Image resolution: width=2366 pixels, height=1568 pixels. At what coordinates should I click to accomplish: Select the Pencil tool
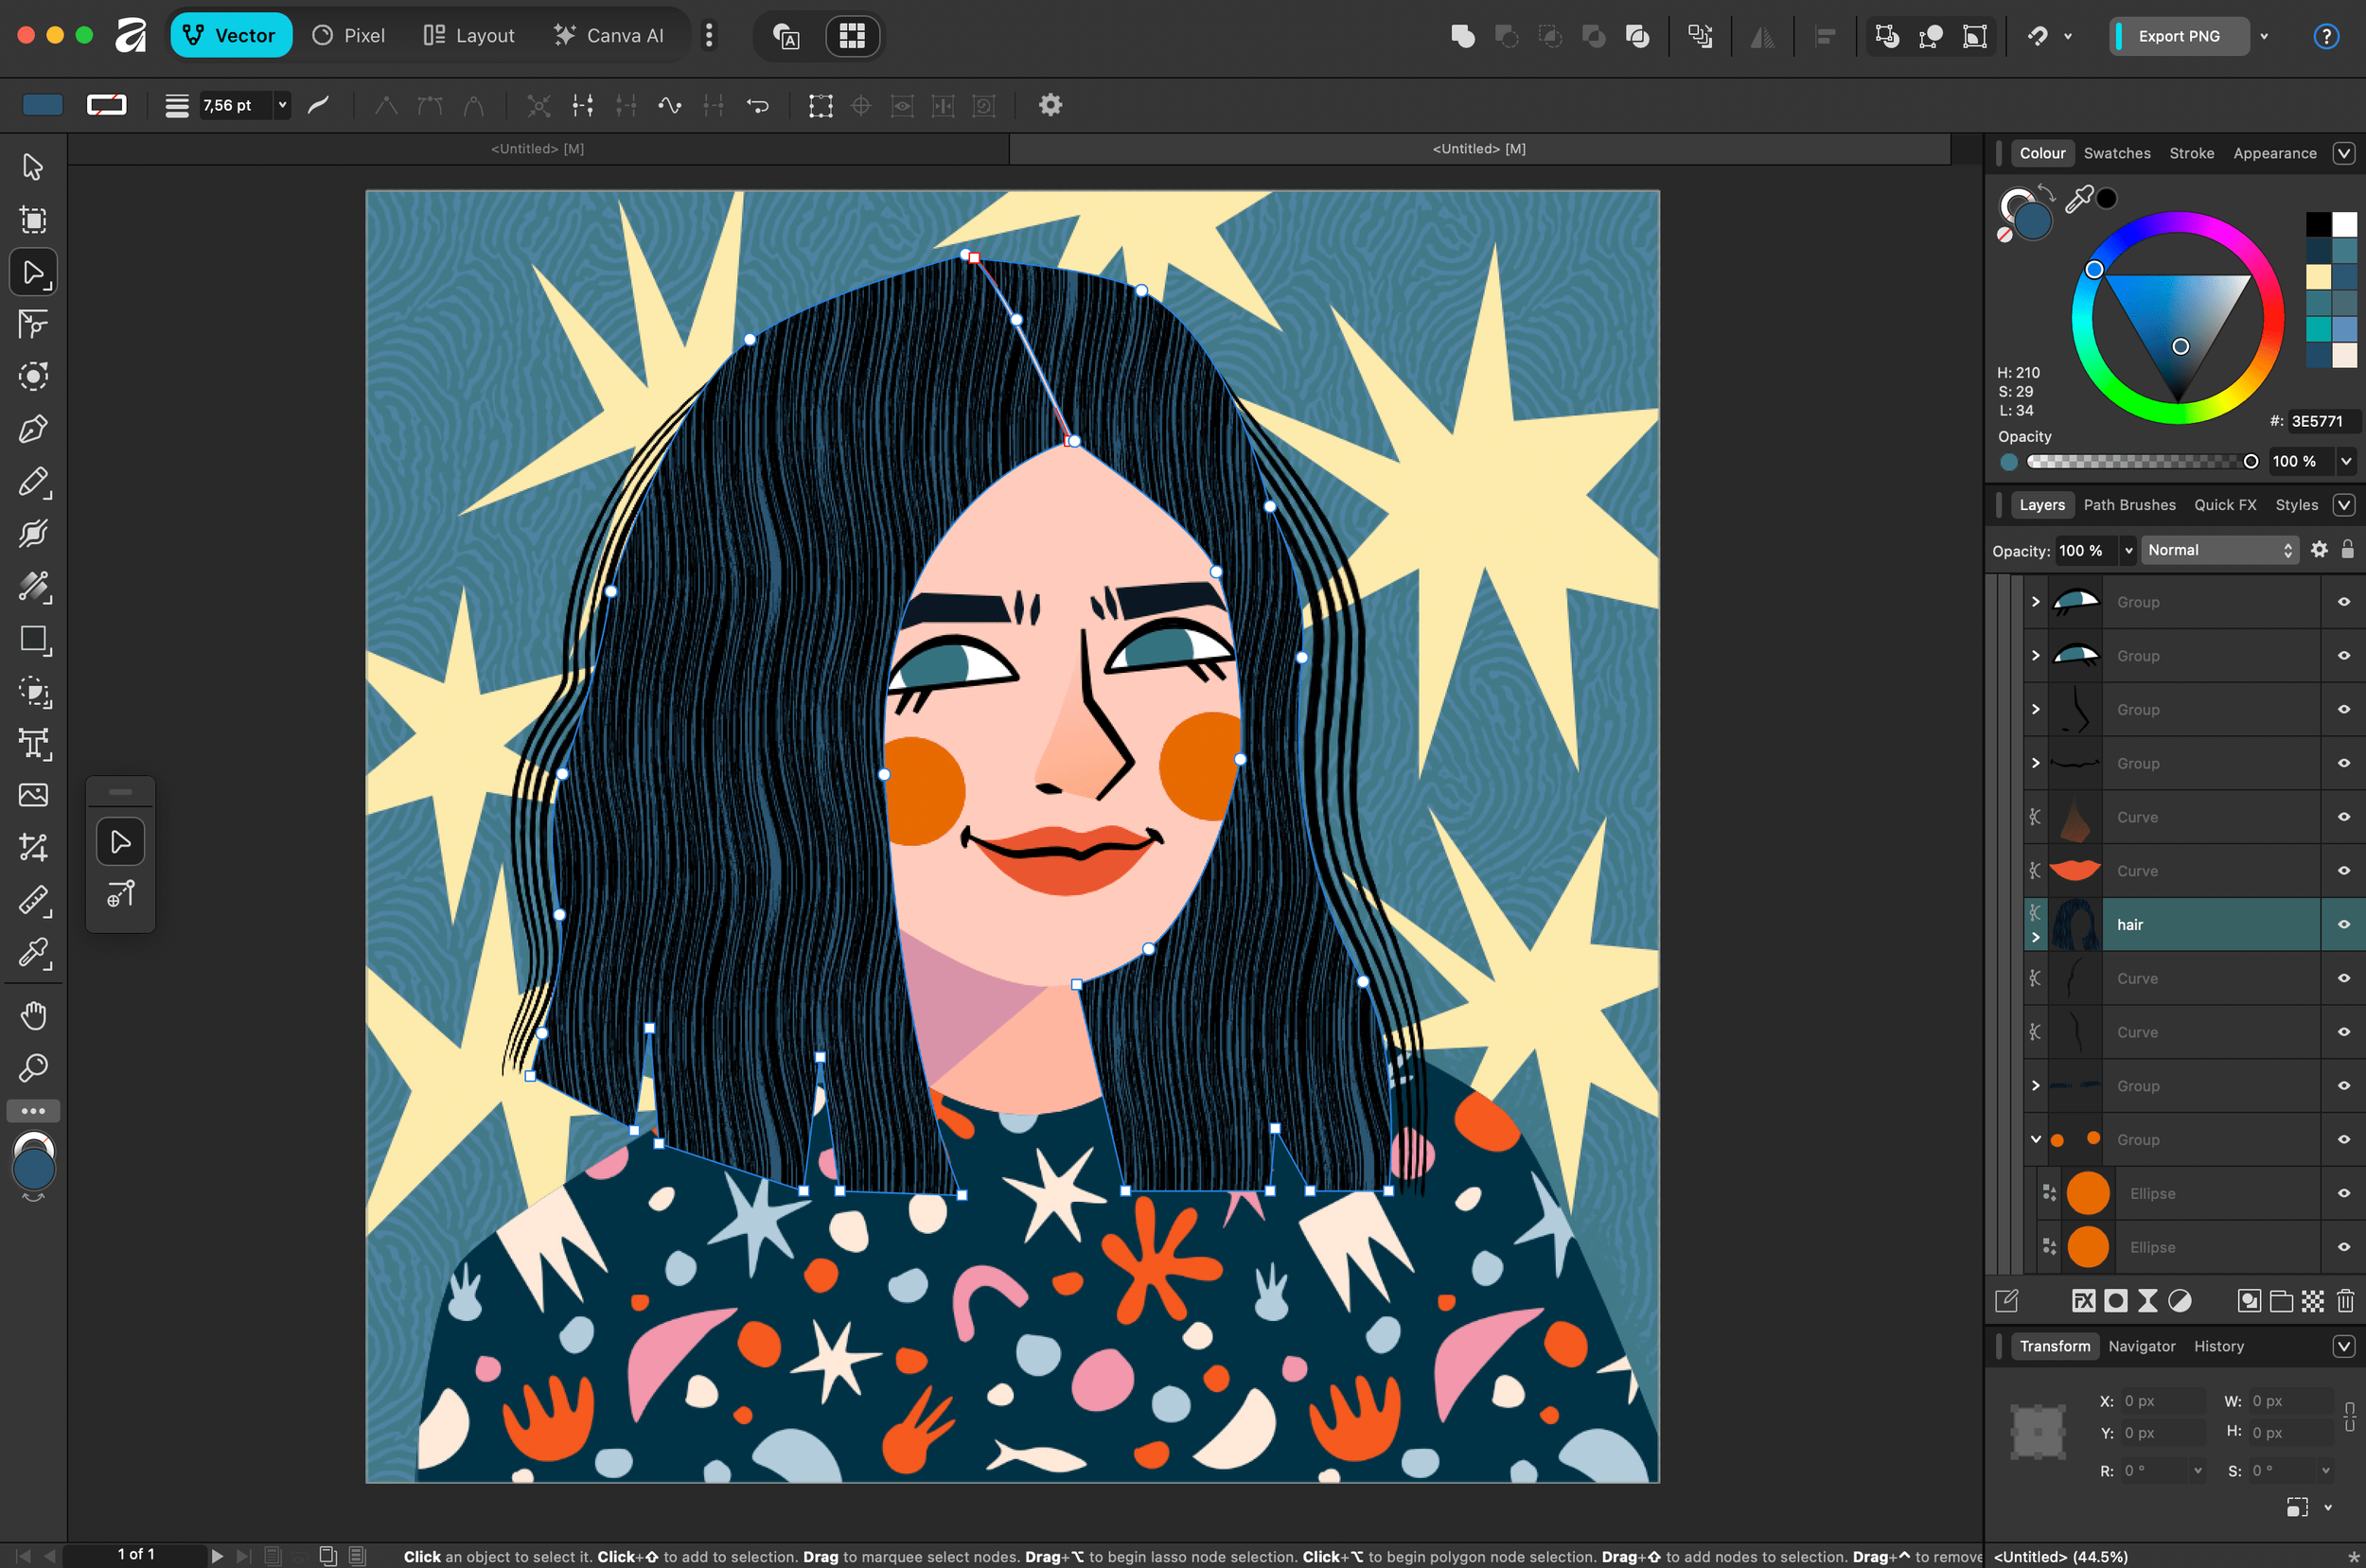pos(33,482)
